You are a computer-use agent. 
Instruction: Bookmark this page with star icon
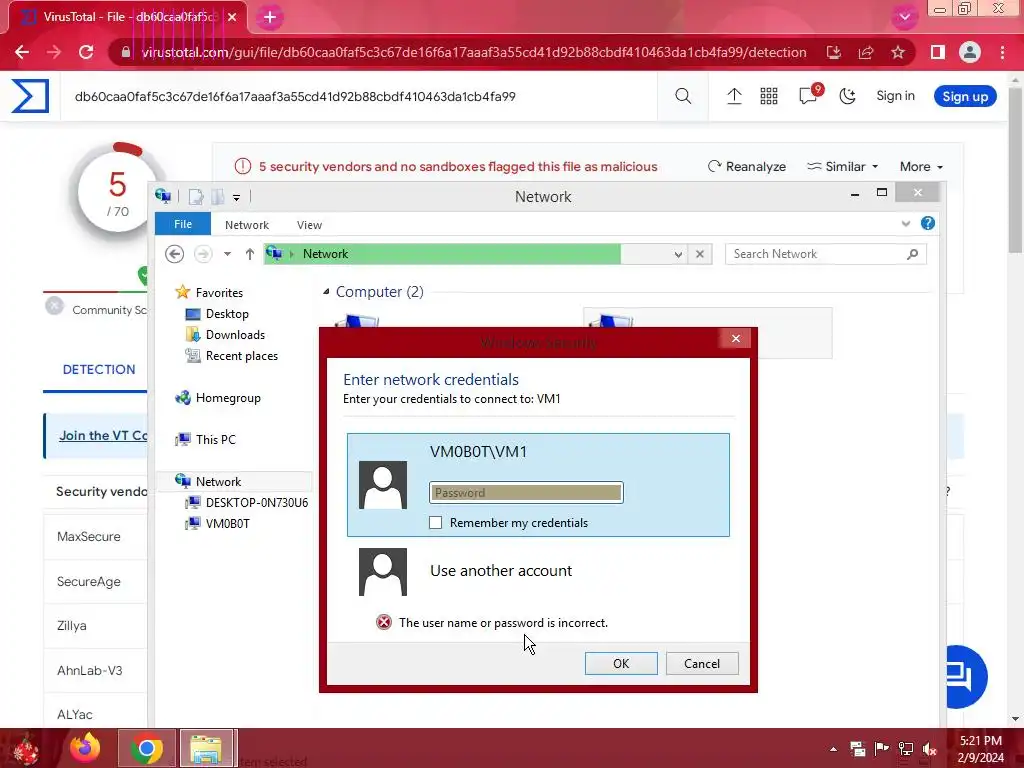tap(898, 52)
